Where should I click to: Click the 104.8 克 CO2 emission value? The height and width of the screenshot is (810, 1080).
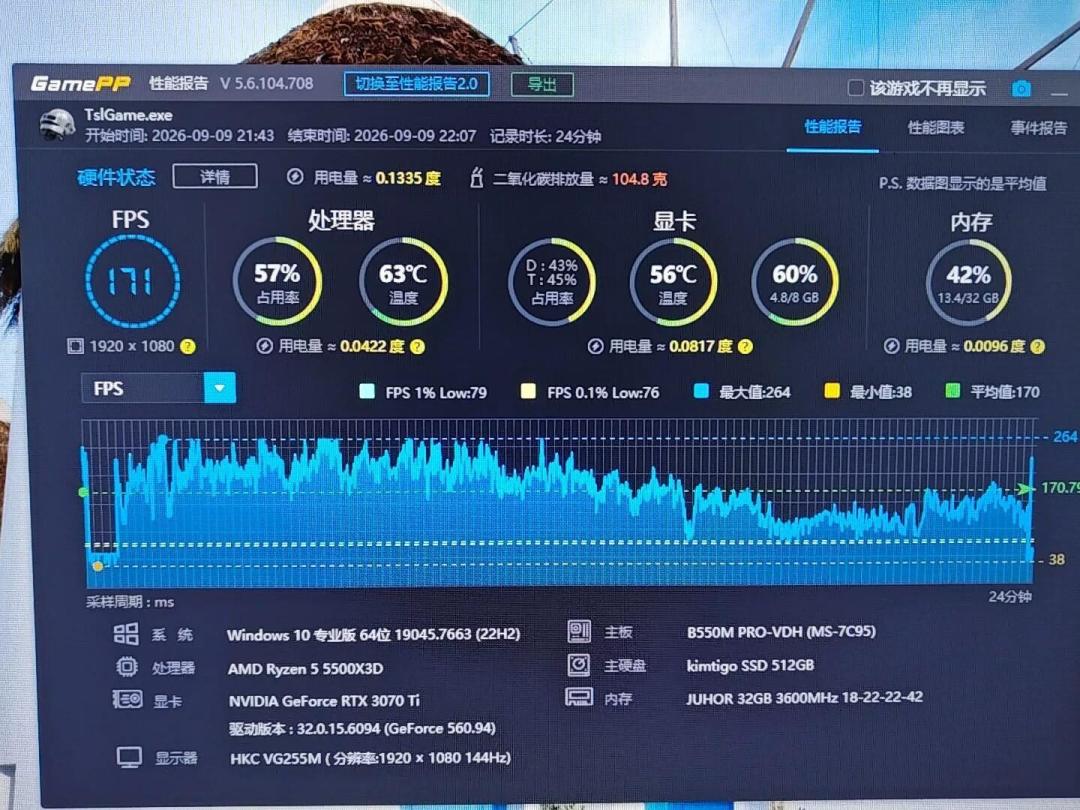639,179
